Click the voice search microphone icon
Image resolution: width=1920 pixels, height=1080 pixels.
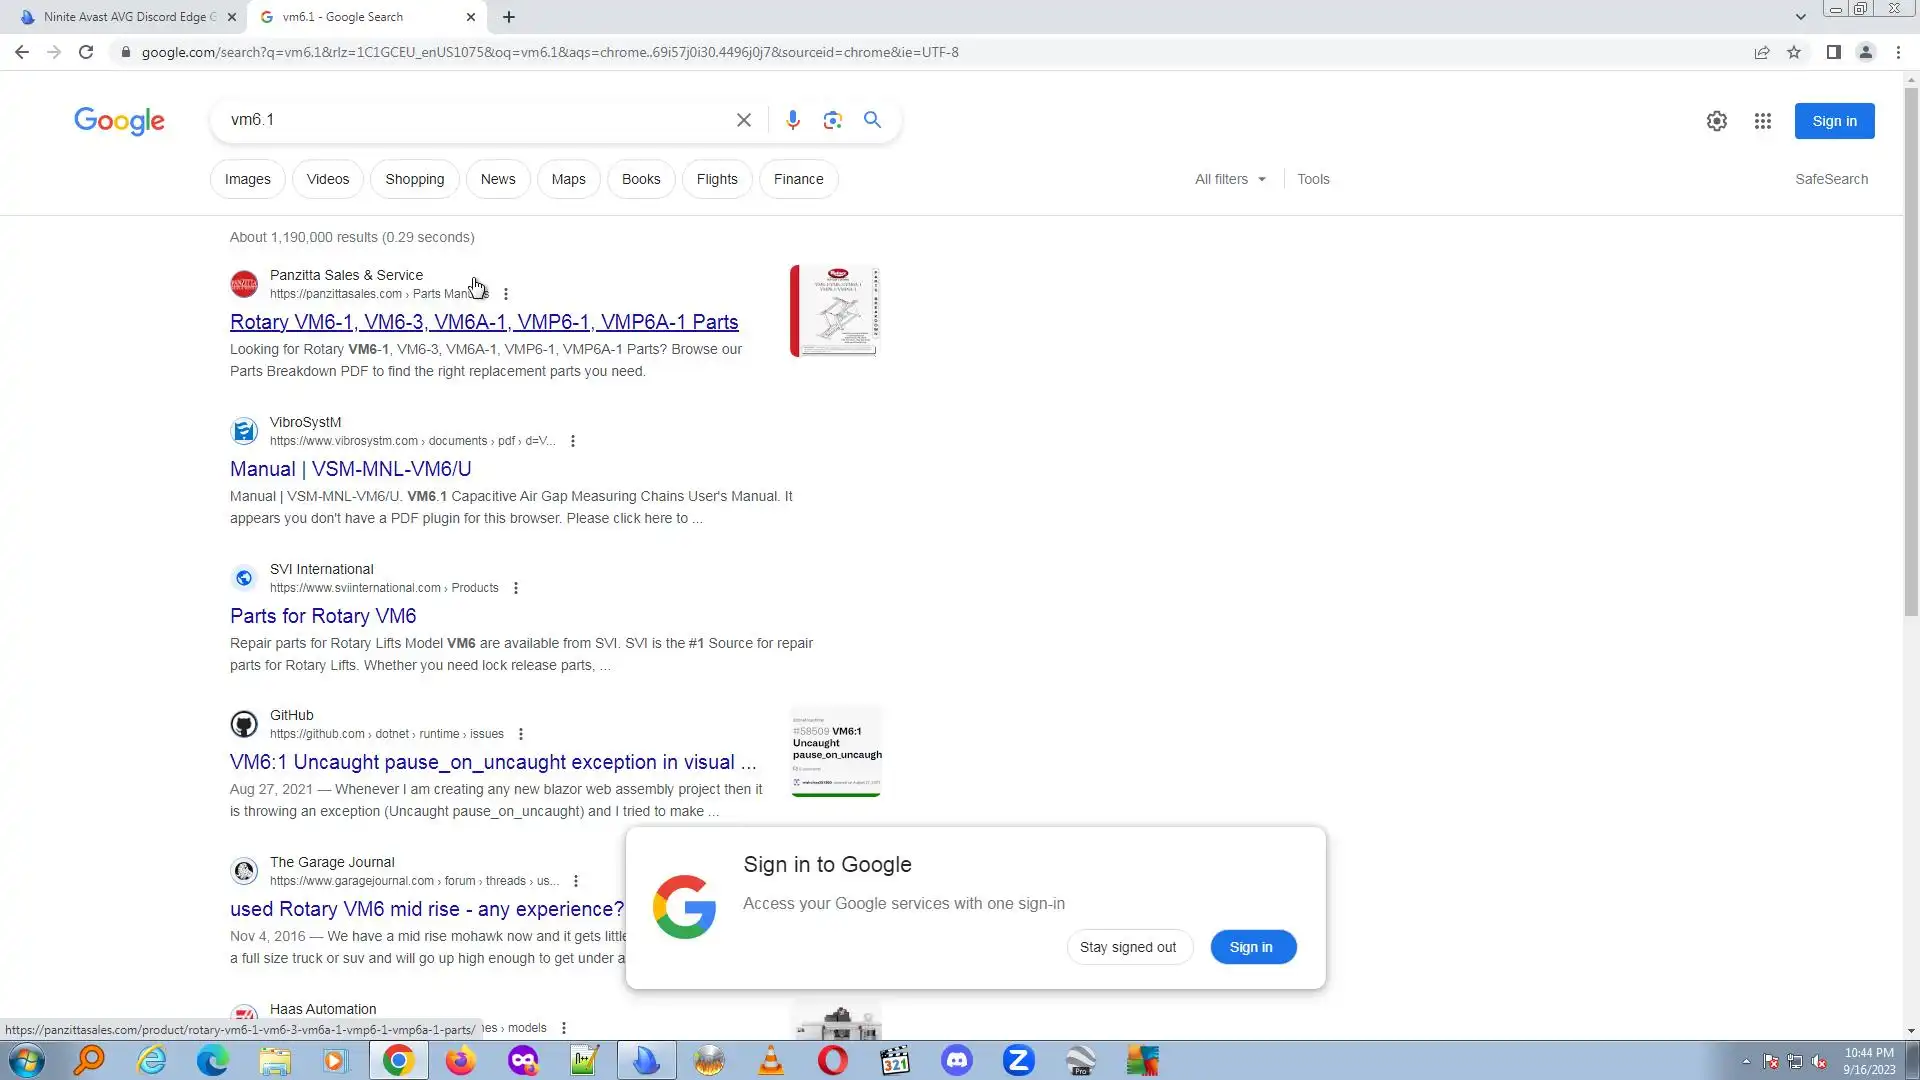click(x=792, y=120)
